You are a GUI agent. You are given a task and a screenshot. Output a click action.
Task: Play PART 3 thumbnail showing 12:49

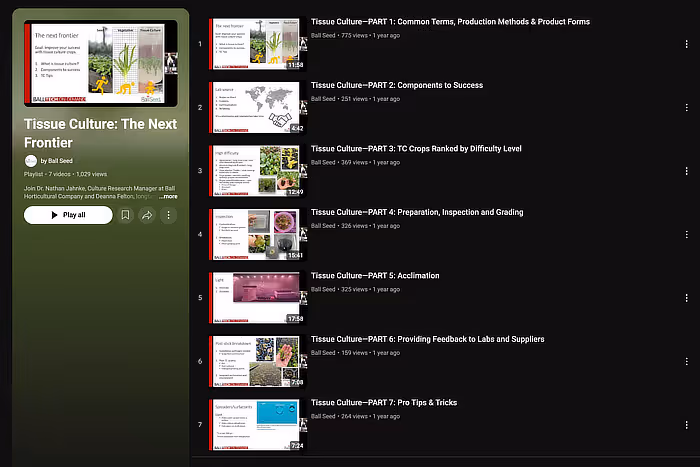pos(258,171)
